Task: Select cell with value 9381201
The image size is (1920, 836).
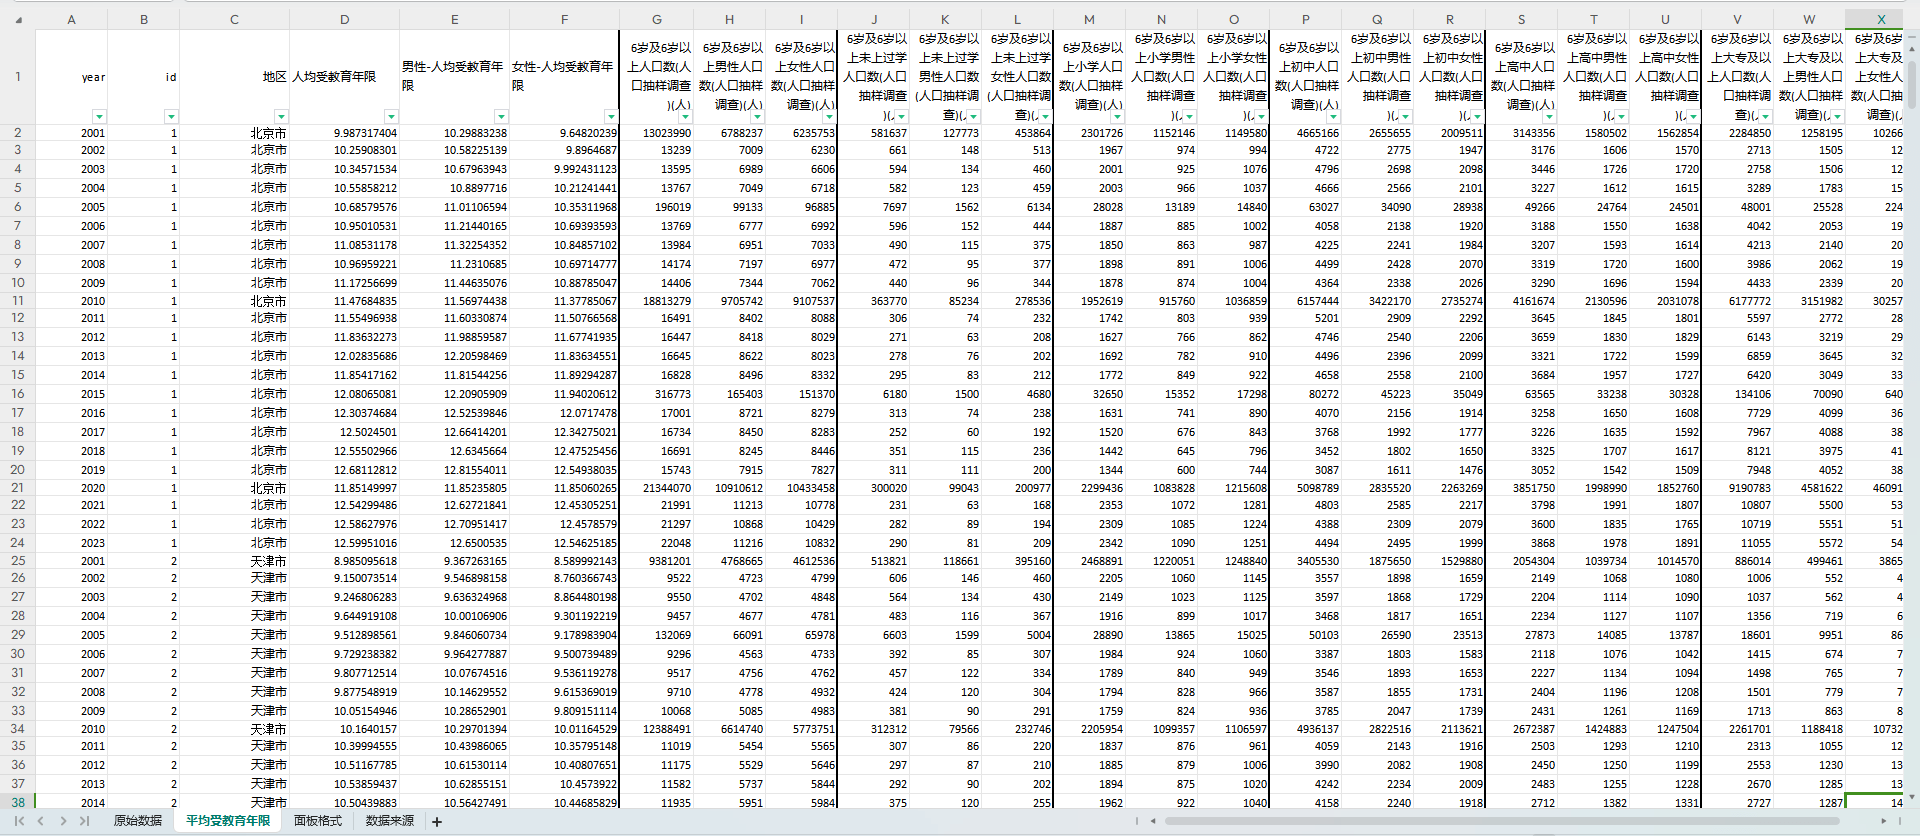Action: pos(656,561)
